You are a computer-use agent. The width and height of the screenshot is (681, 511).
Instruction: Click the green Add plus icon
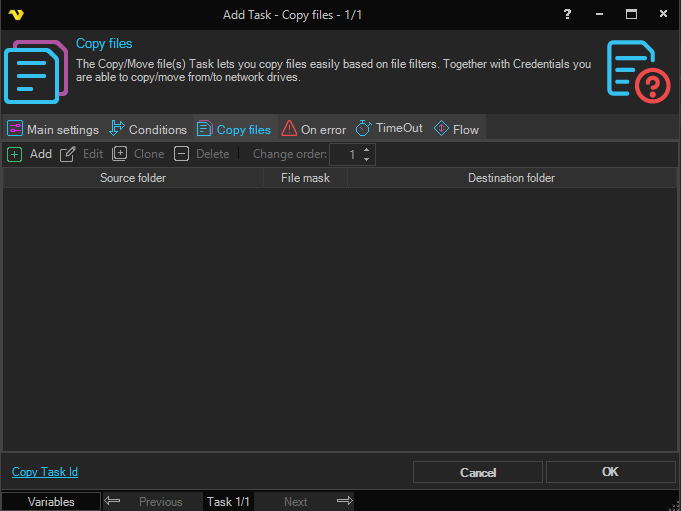pos(15,154)
